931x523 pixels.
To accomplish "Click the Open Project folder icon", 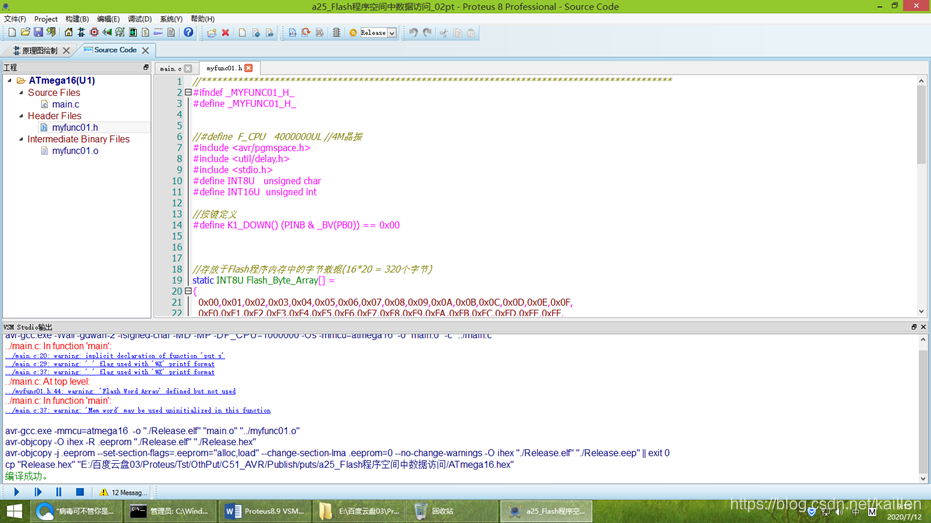I will click(x=25, y=33).
